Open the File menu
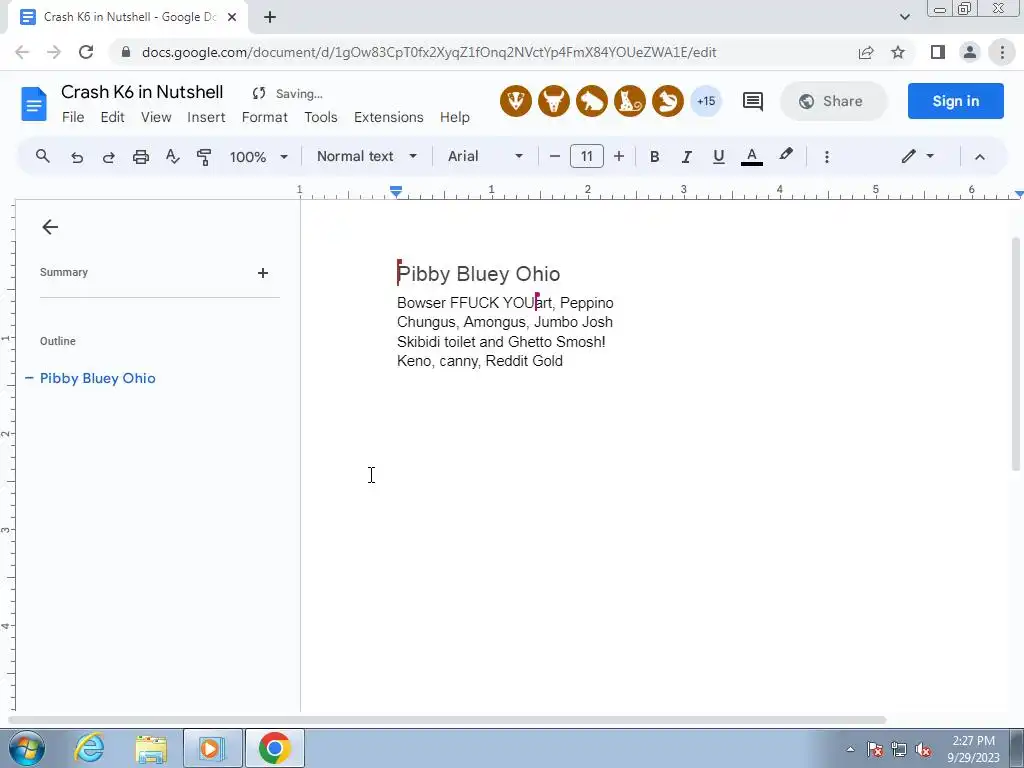Image resolution: width=1024 pixels, height=768 pixels. pos(73,117)
